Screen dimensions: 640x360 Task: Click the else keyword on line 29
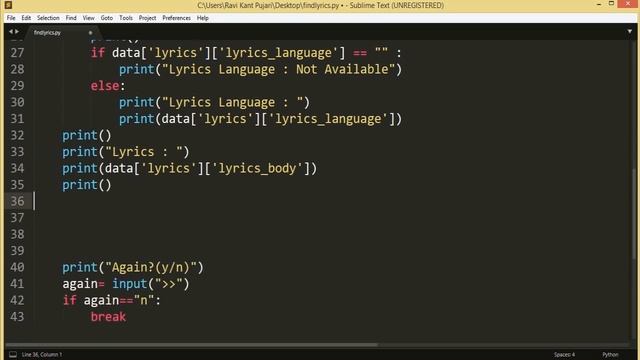[105, 86]
